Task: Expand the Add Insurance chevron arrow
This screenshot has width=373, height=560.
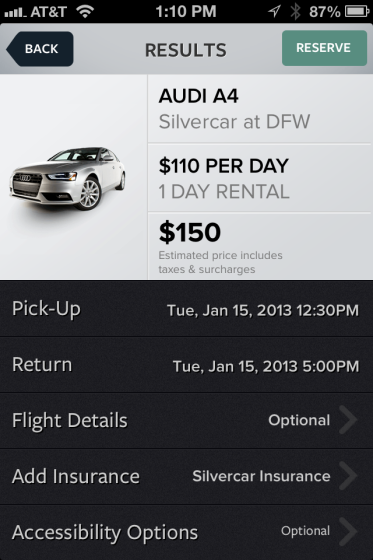Action: tap(348, 476)
